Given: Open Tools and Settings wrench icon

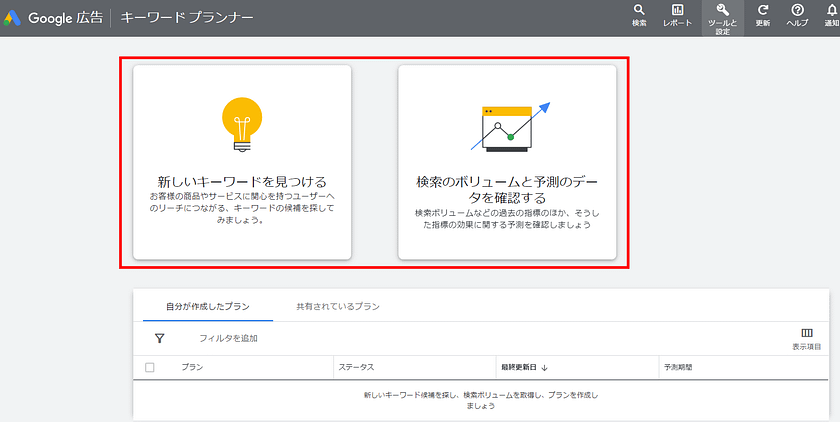Looking at the screenshot, I should [x=722, y=11].
